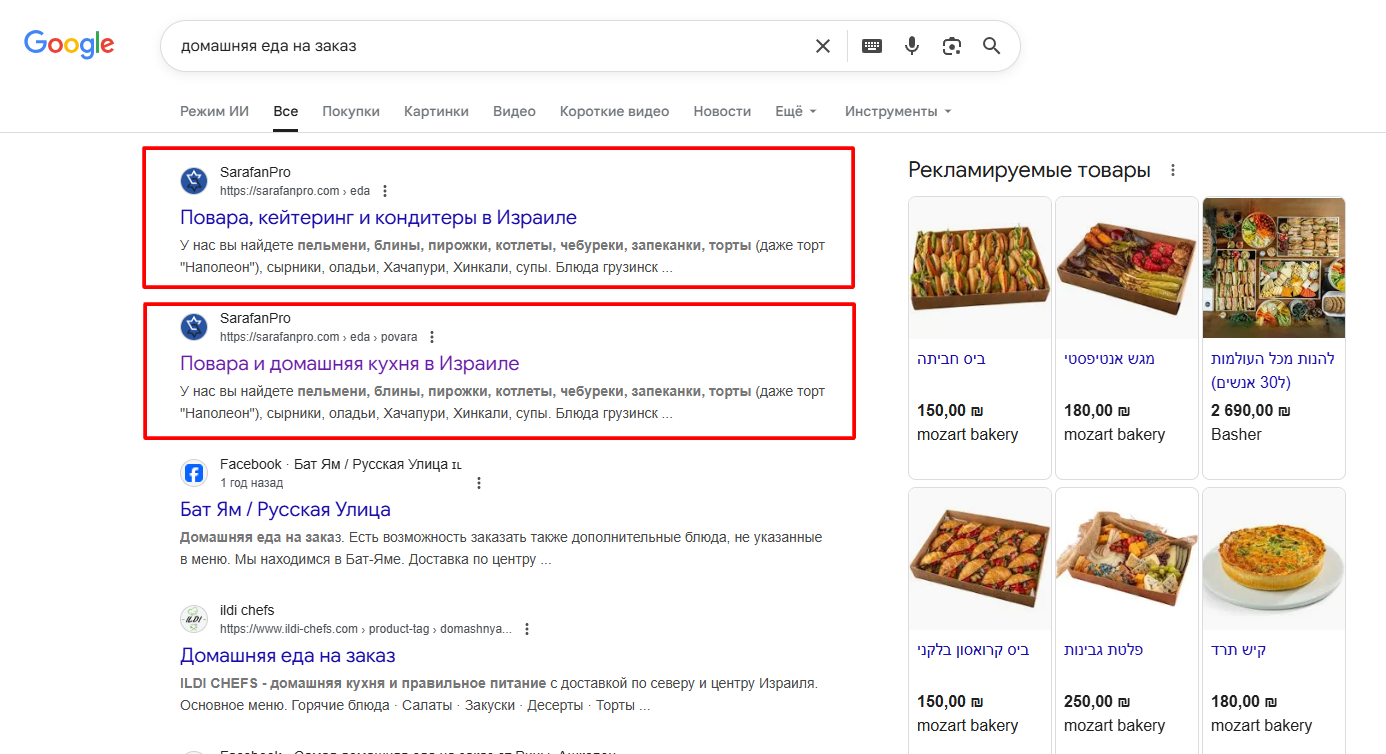Click the 2 690,00 ₪ Basher product image
The image size is (1386, 754).
pos(1273,268)
